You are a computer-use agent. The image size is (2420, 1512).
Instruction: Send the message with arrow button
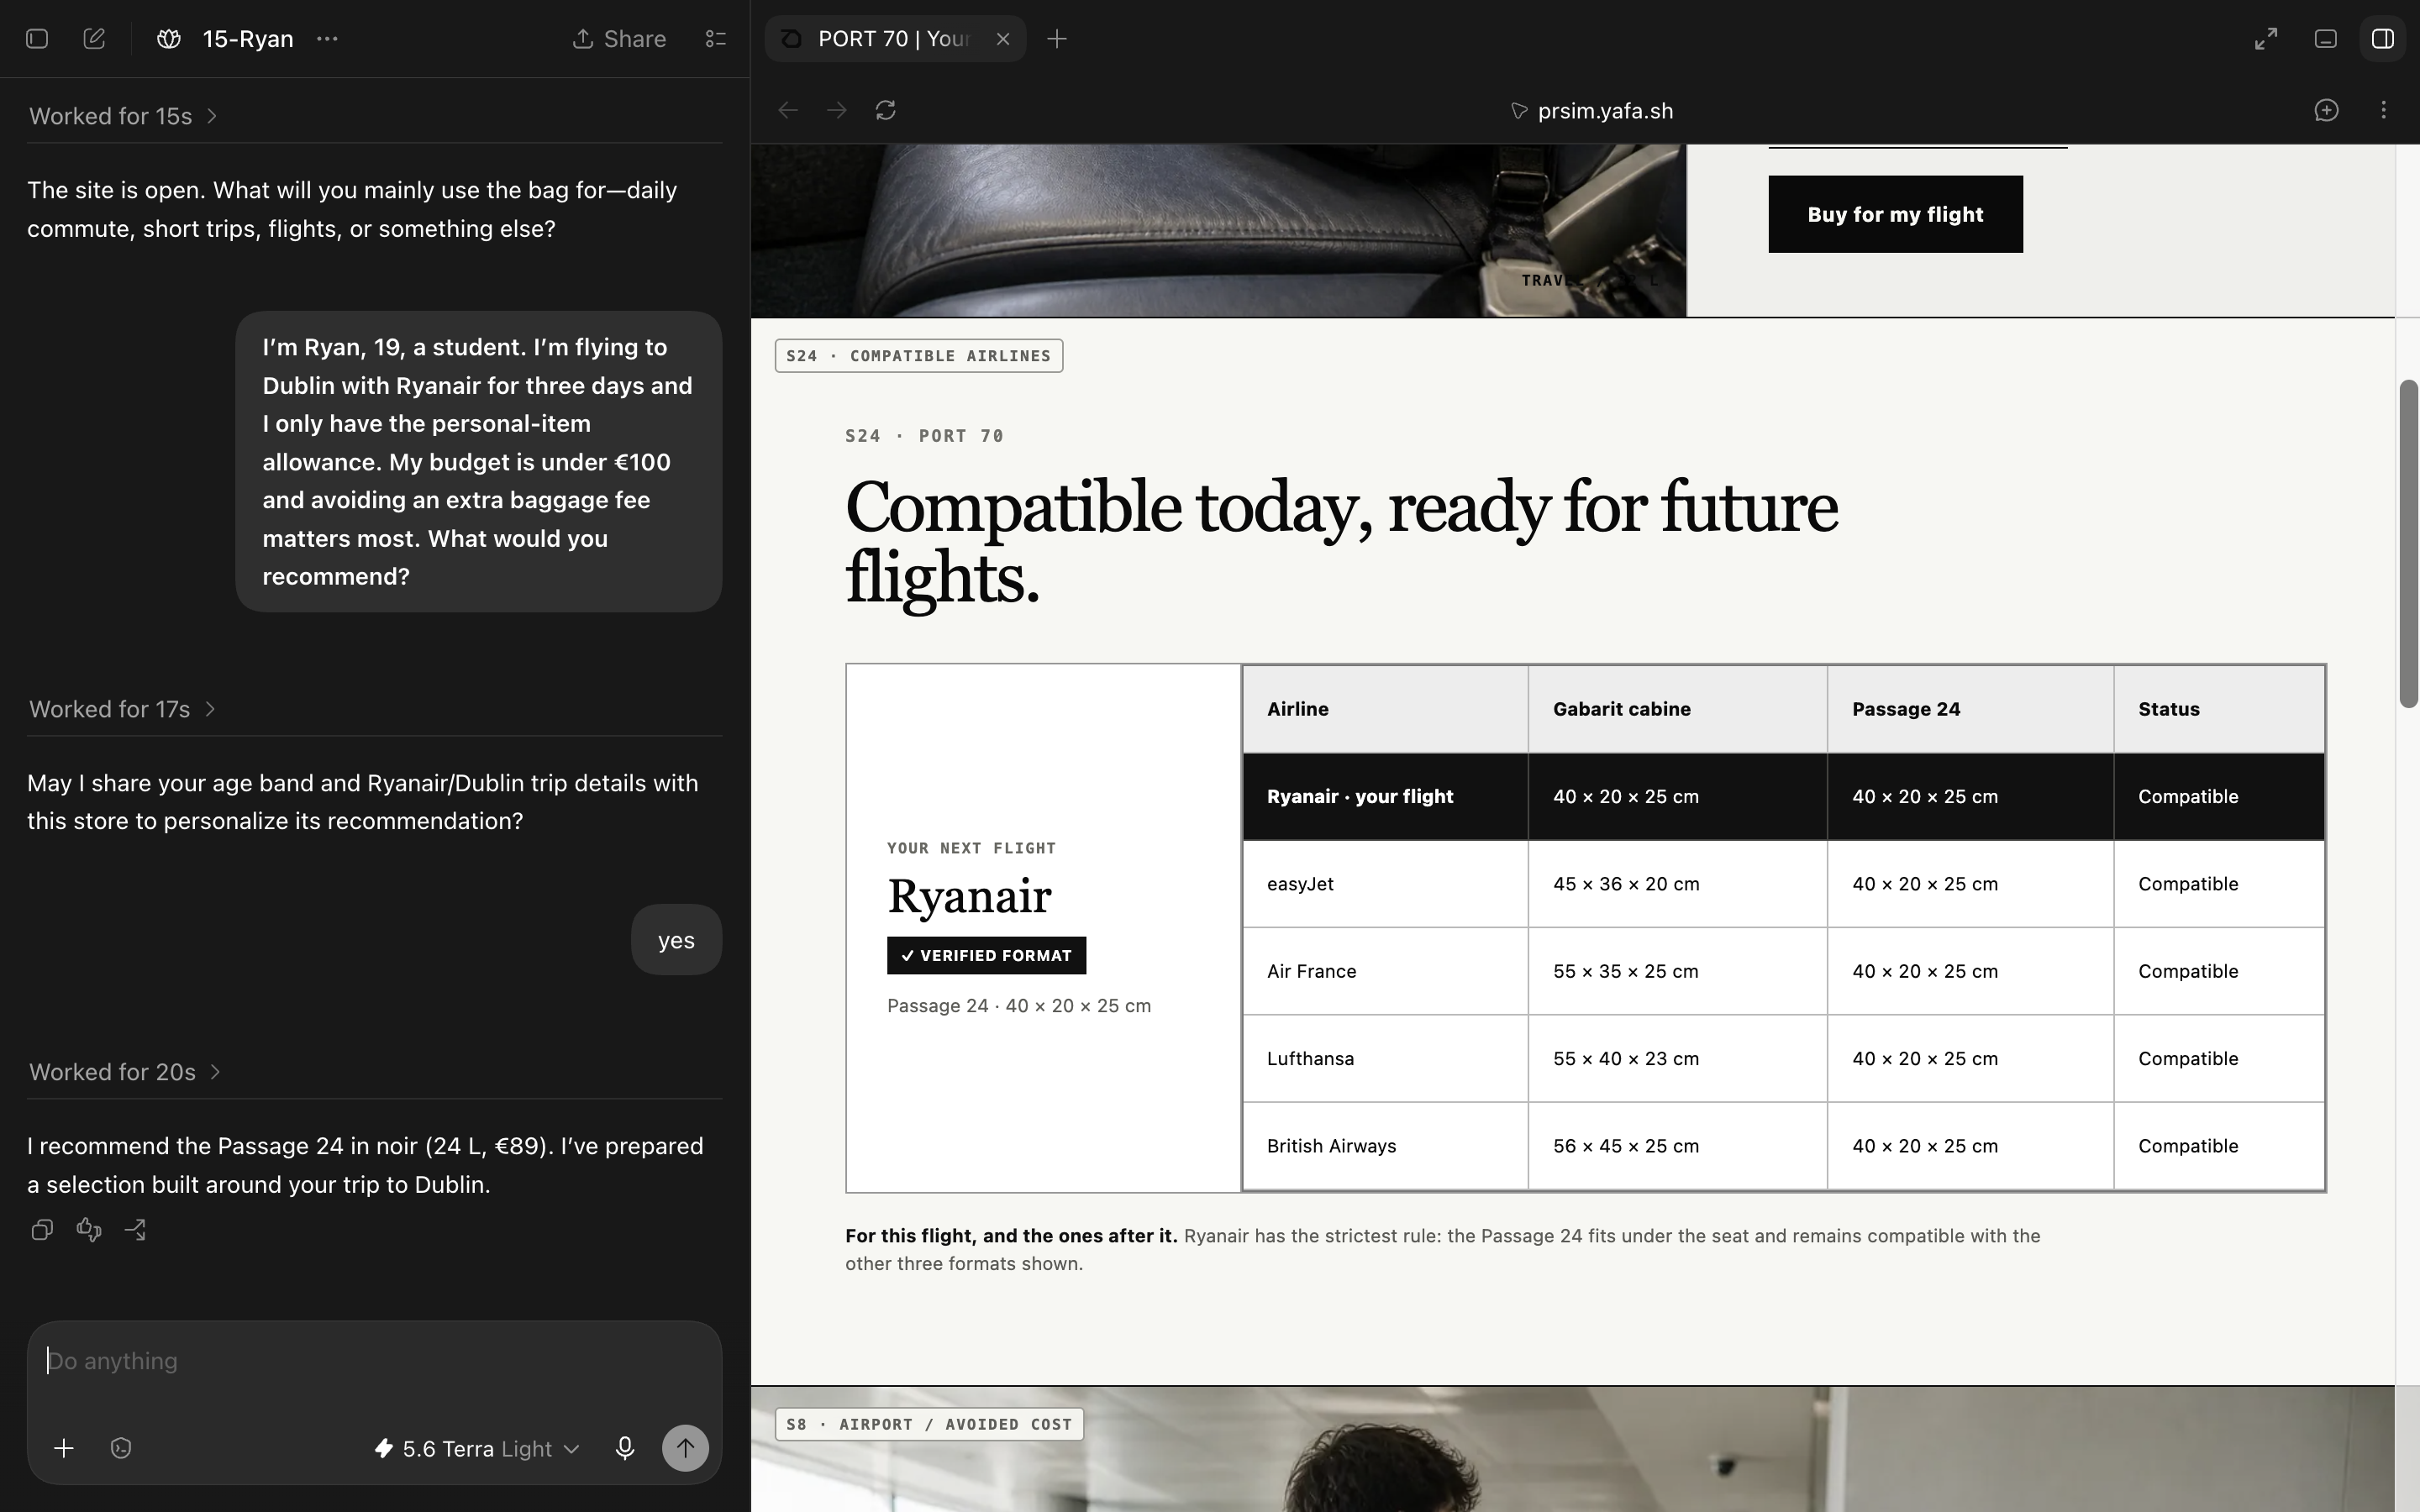tap(685, 1448)
